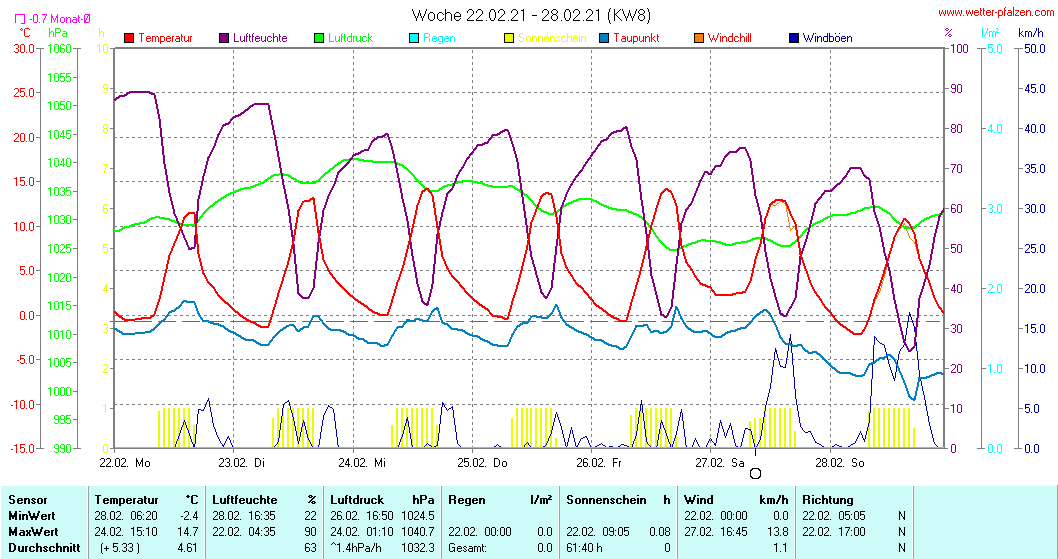Viewport: 1058px width, 559px height.
Task: Select the Luftdruck legend label
Action: point(351,38)
